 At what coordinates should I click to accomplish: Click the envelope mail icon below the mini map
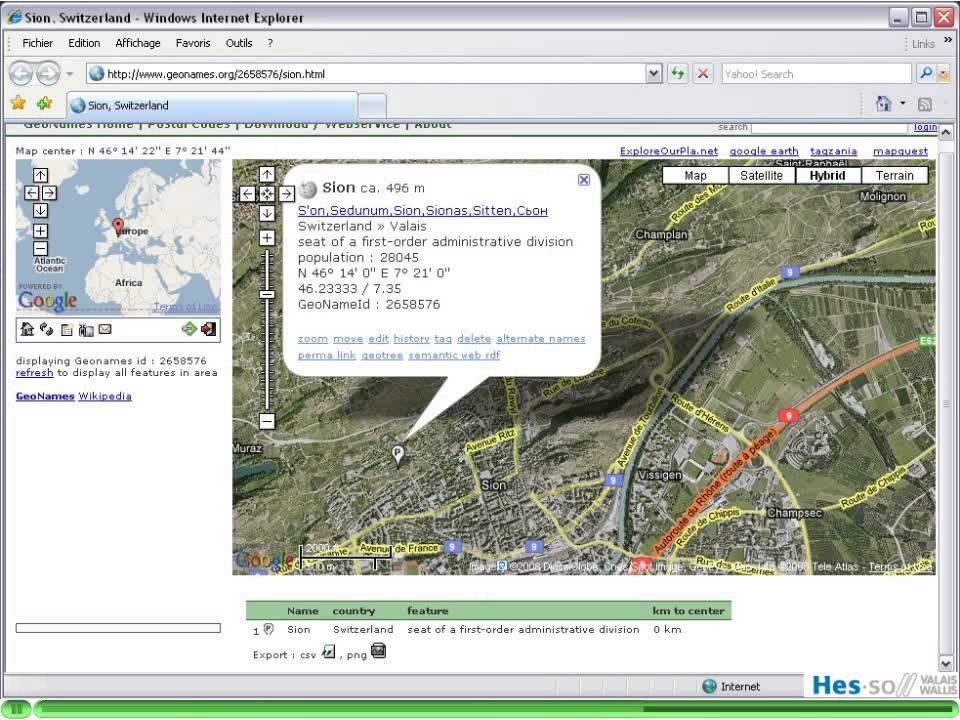click(105, 329)
